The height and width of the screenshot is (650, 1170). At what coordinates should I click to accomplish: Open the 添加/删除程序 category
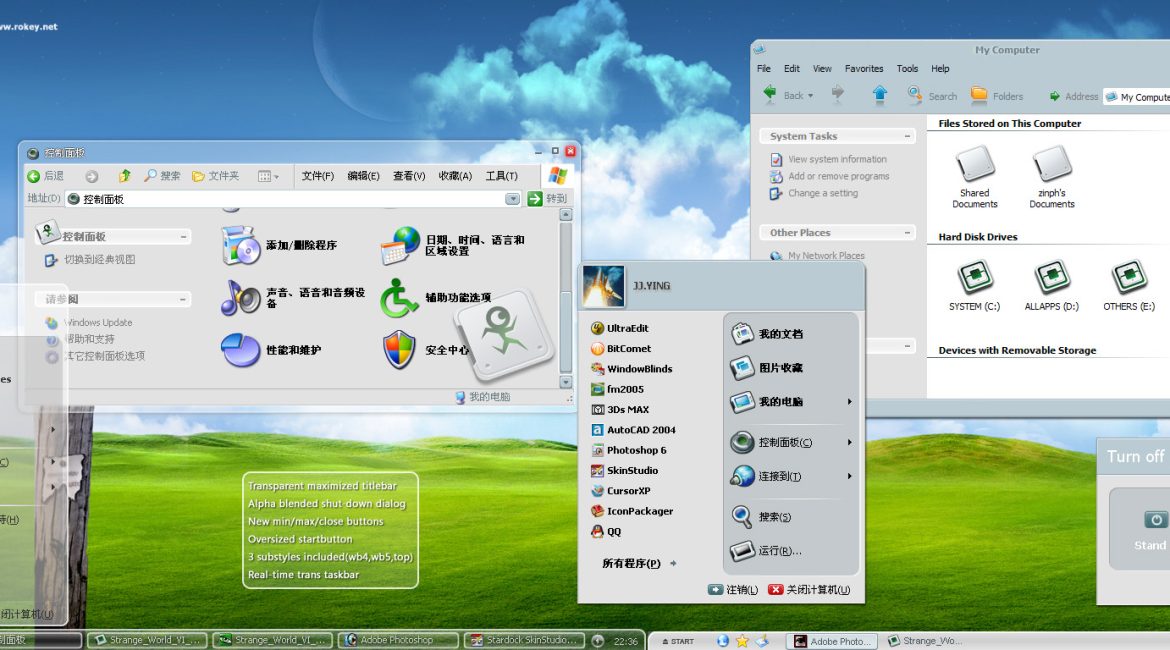(279, 245)
